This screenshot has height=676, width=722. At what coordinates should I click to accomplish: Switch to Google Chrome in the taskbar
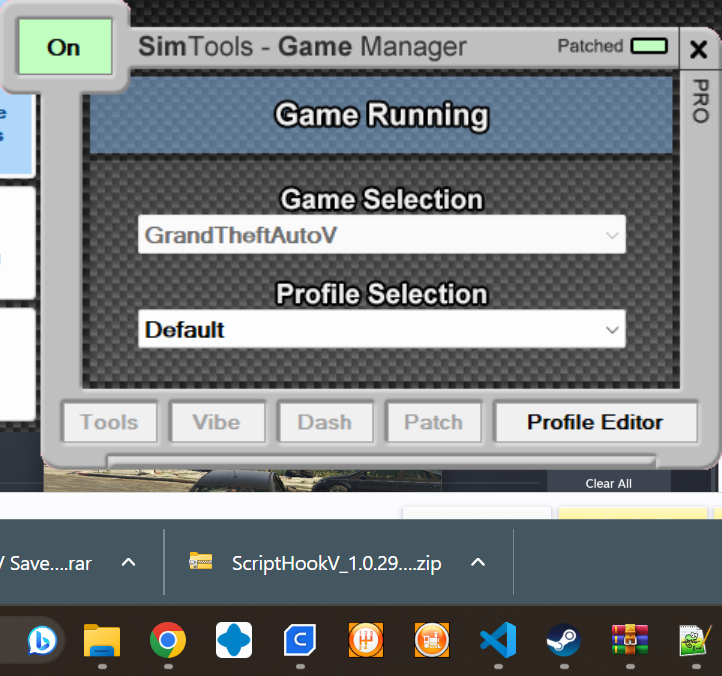point(168,640)
